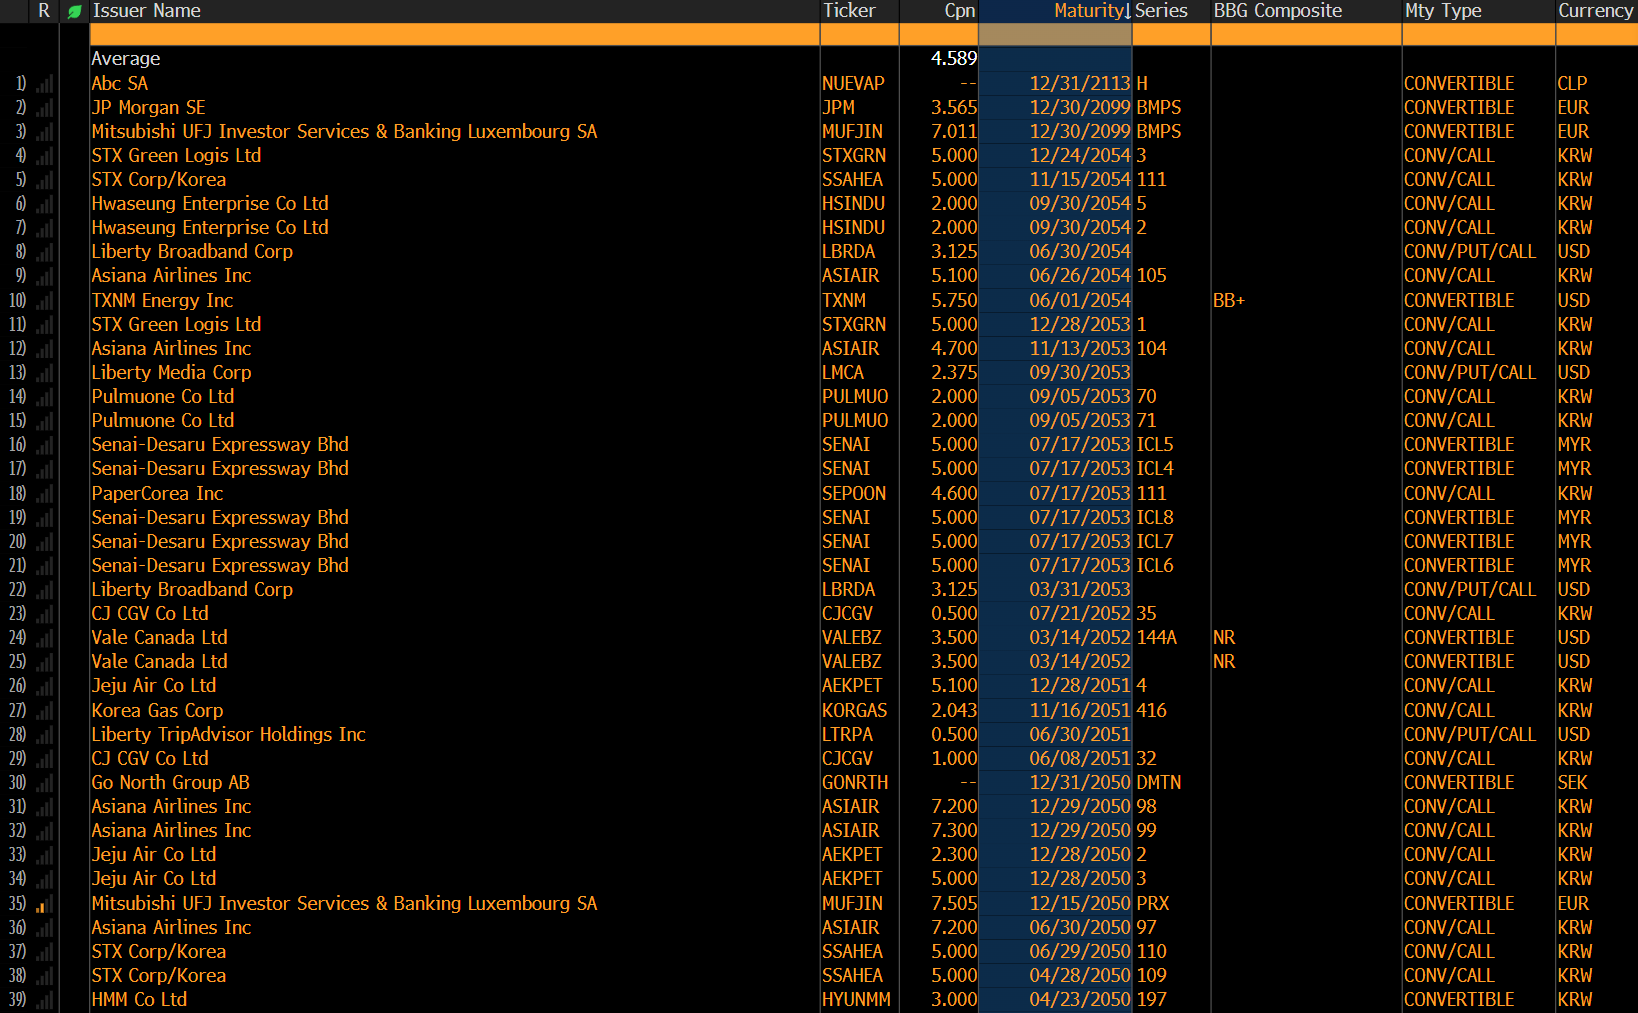Click chart icon in row 13 Liberty Media

(44, 373)
